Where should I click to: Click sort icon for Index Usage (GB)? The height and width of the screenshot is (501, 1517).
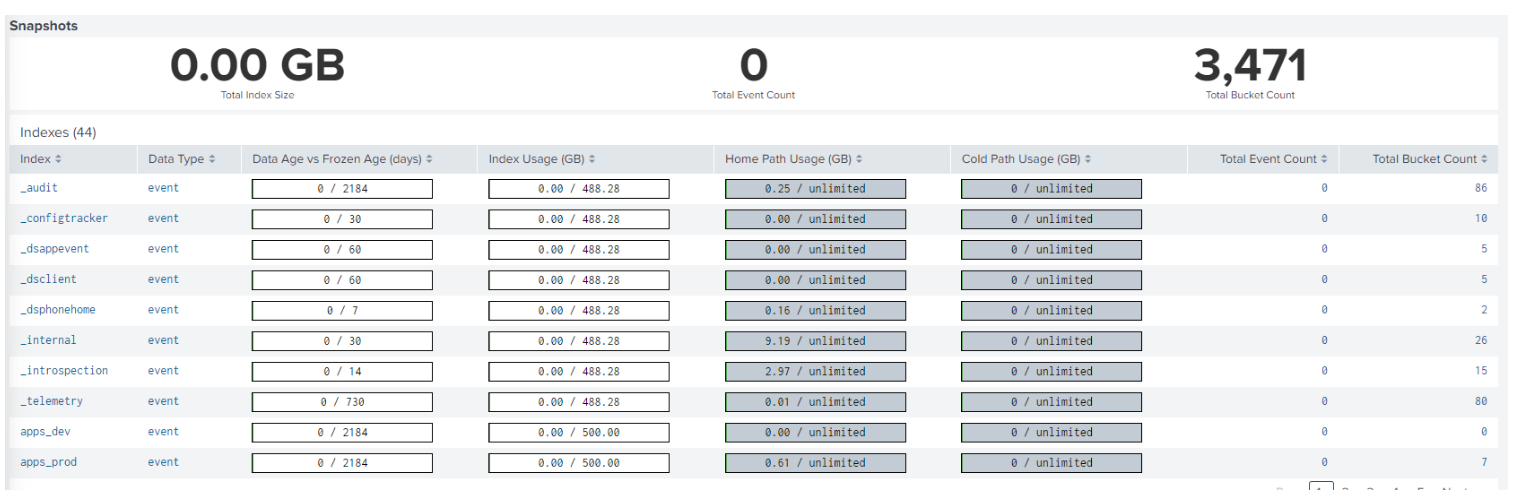[x=592, y=160]
